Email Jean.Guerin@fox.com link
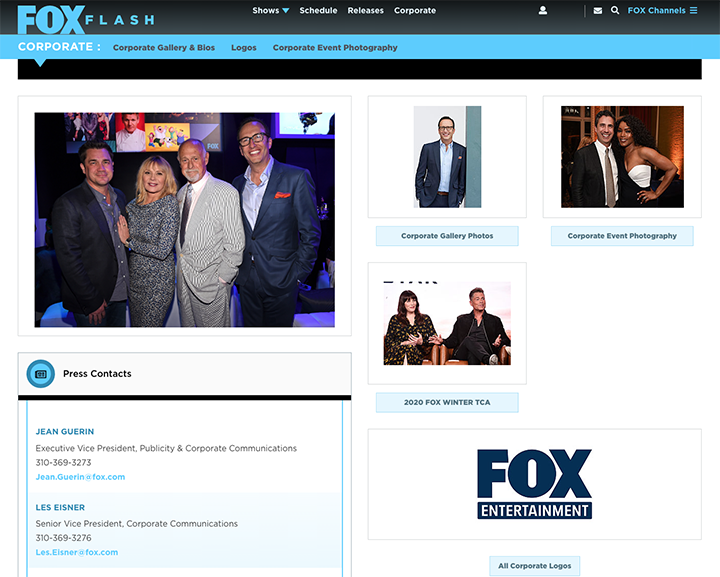The width and height of the screenshot is (720, 577). pyautogui.click(x=80, y=477)
